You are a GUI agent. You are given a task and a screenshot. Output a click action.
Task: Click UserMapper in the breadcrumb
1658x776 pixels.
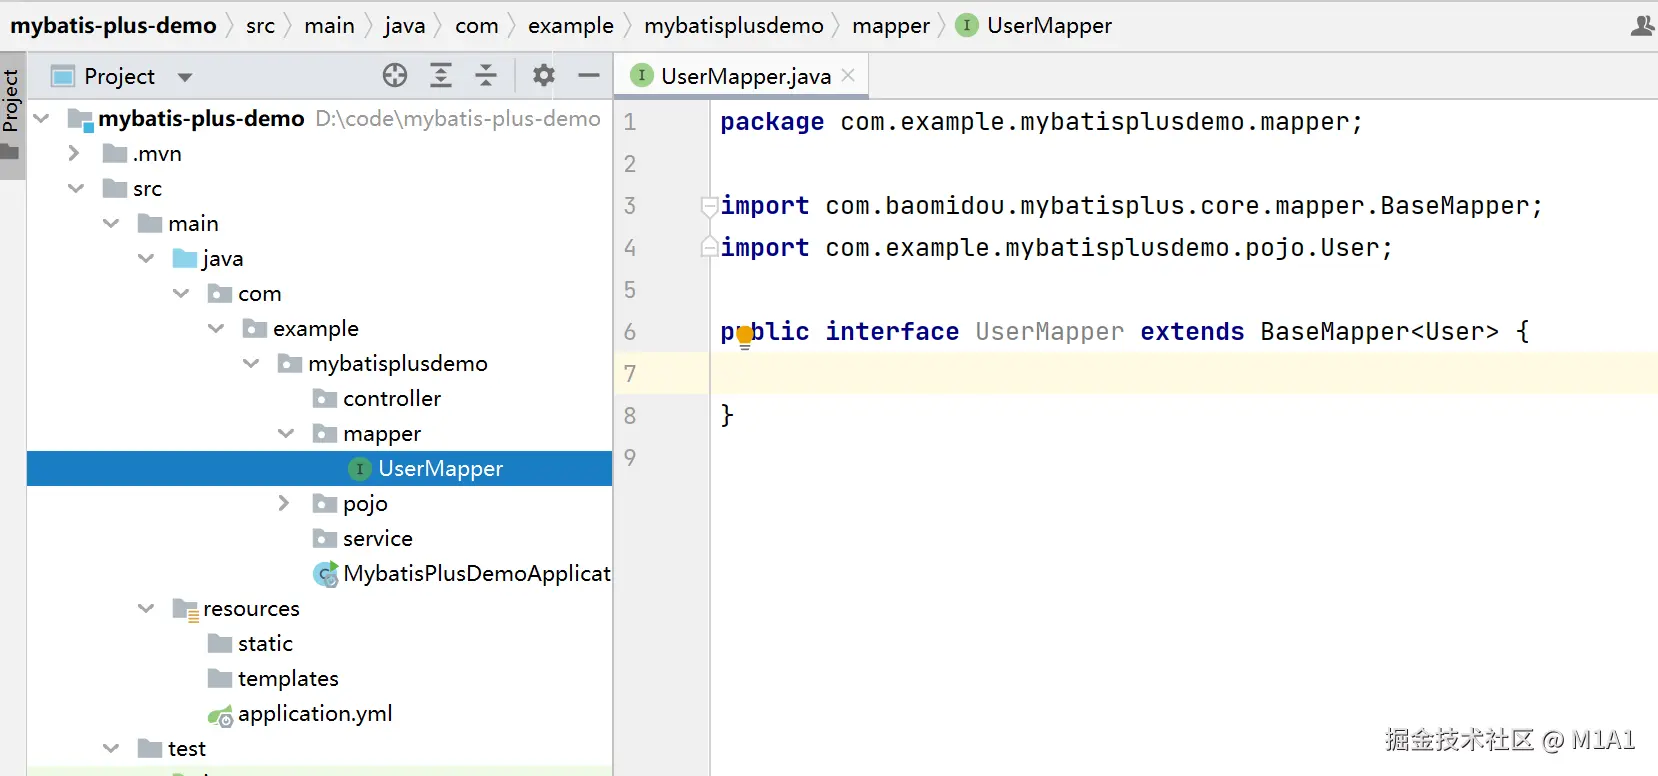tap(1049, 26)
